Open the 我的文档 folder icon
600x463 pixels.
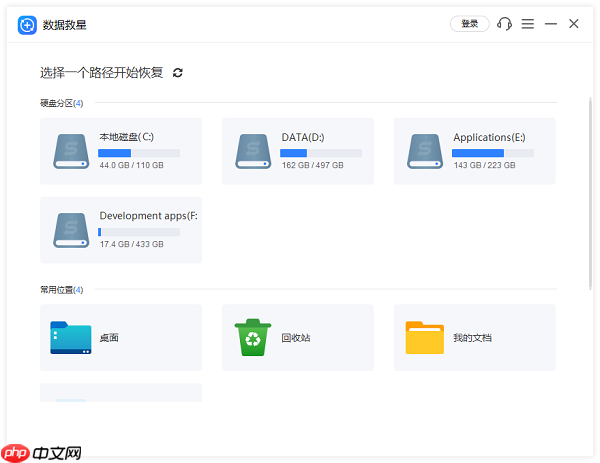coord(425,338)
